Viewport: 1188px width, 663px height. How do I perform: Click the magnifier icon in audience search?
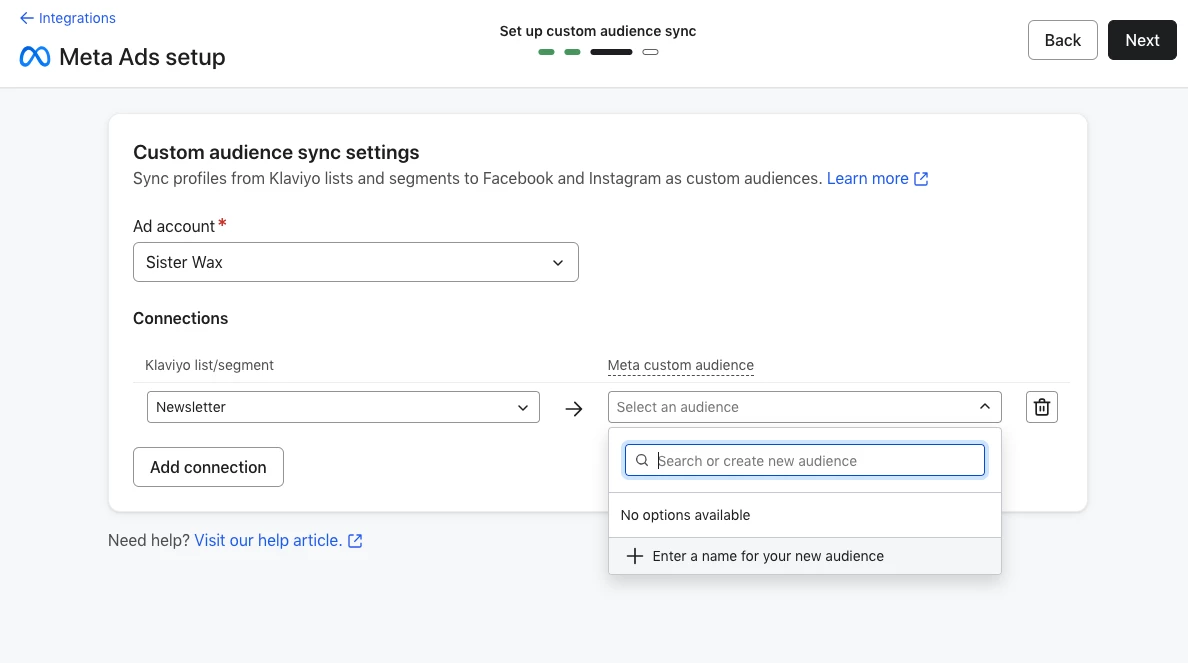[642, 461]
